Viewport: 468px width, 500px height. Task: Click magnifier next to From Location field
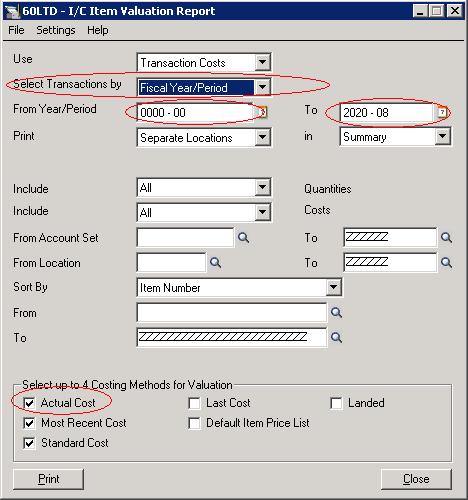click(x=215, y=263)
